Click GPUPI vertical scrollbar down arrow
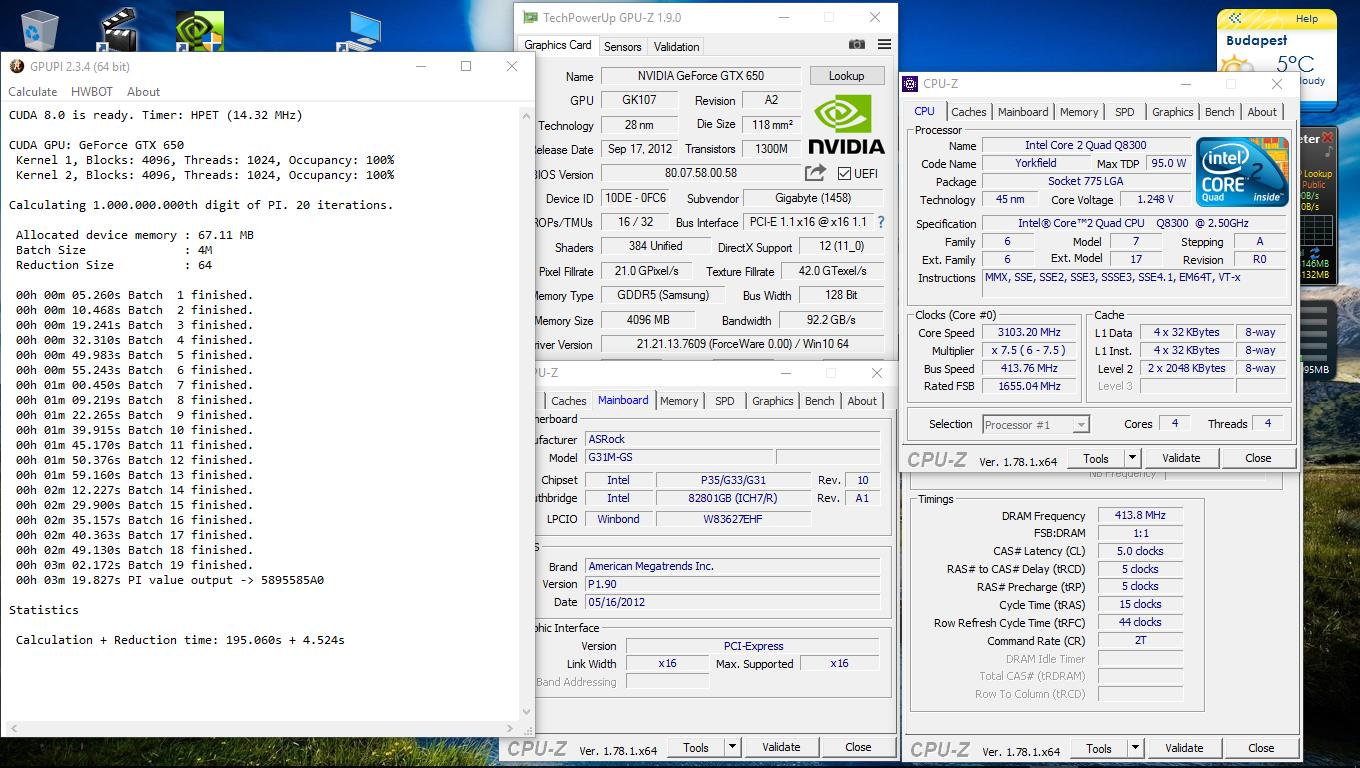This screenshot has width=1360, height=768. [x=527, y=714]
